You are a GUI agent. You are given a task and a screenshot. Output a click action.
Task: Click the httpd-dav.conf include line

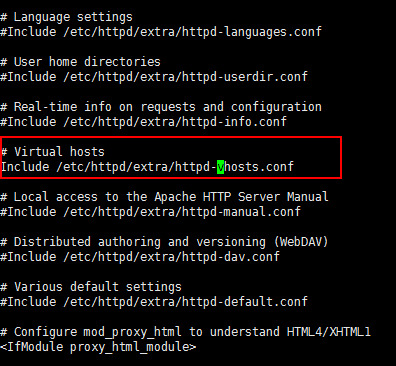pos(140,257)
